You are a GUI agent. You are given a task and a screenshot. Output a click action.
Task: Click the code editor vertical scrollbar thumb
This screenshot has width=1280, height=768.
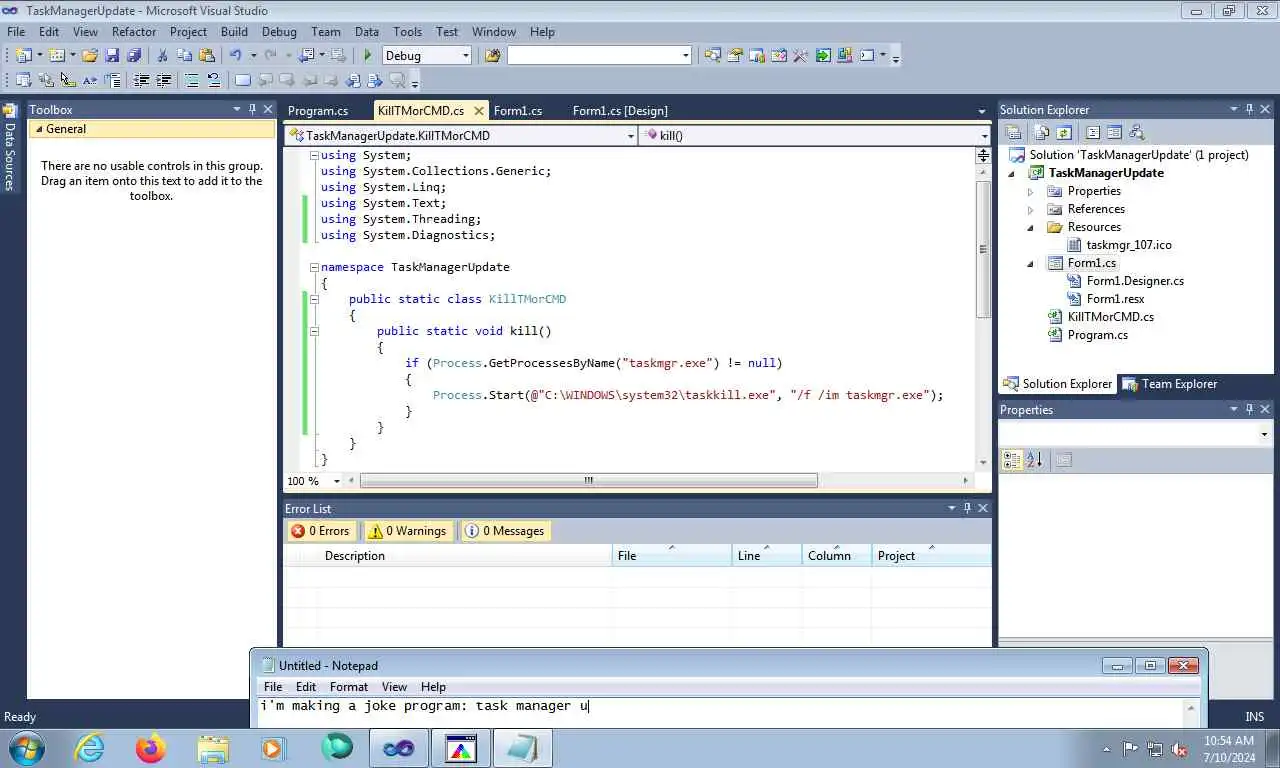pos(984,250)
